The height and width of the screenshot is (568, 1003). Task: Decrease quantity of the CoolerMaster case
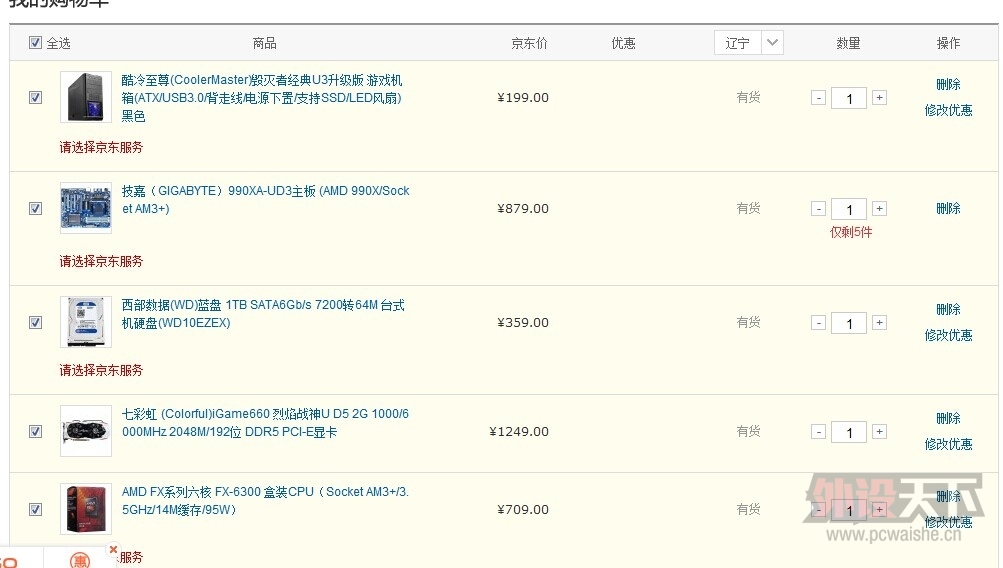coord(818,98)
